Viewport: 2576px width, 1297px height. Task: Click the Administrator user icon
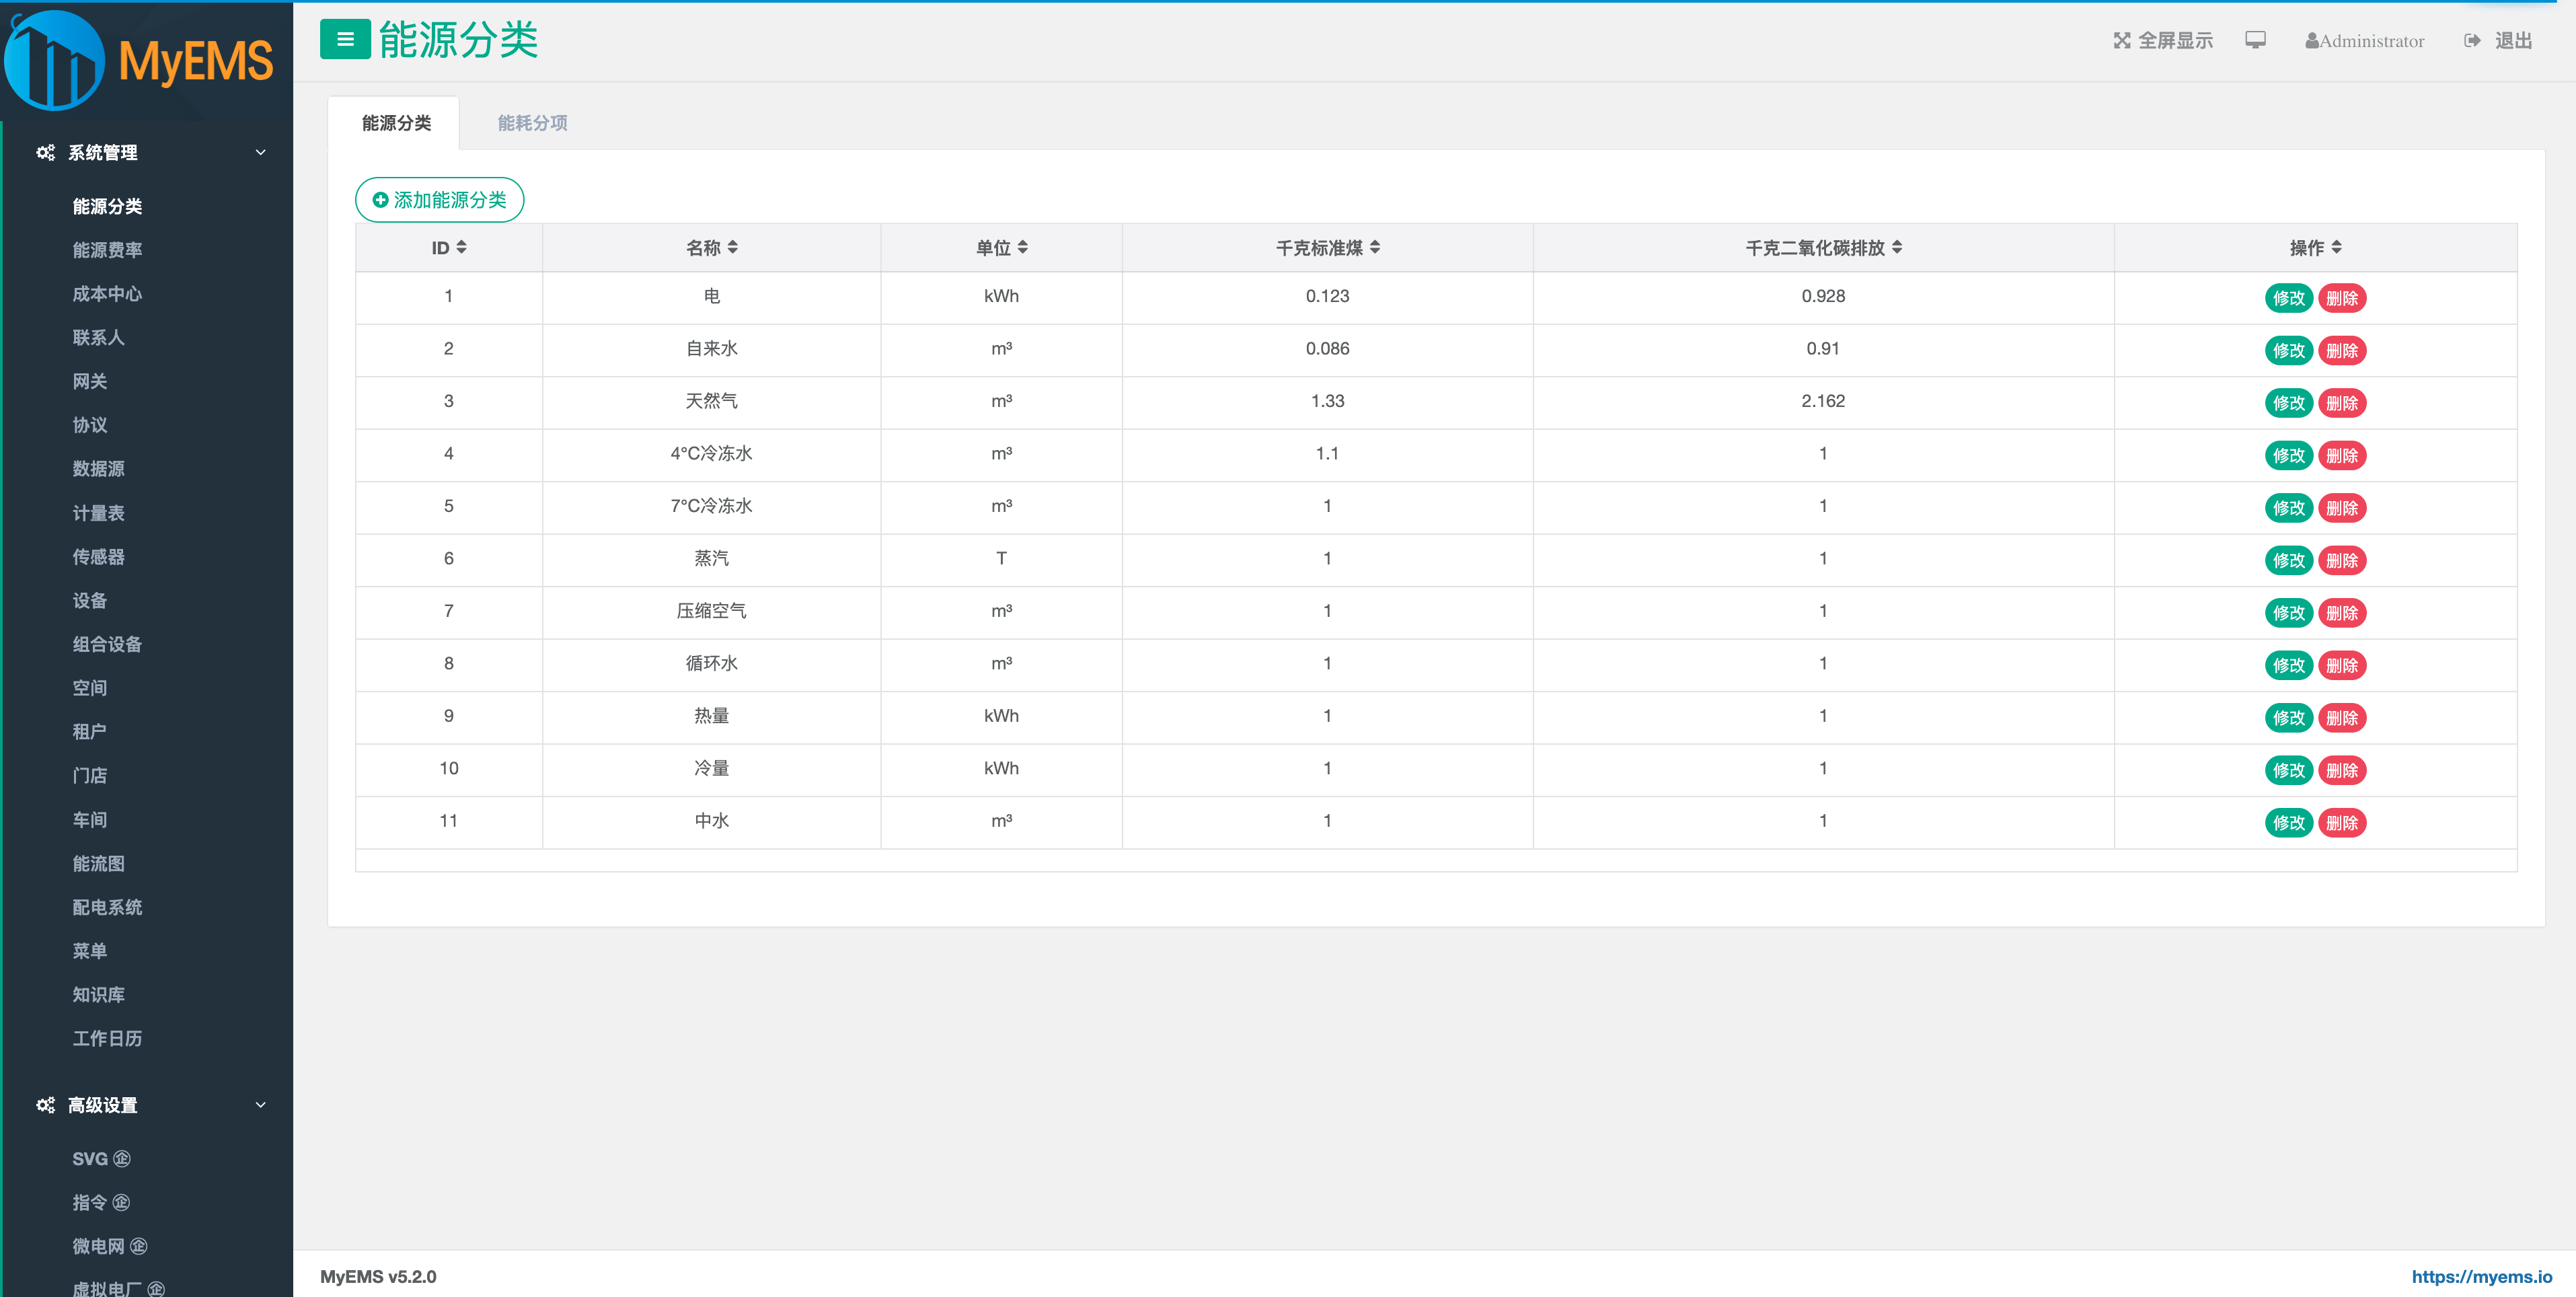[x=2312, y=41]
